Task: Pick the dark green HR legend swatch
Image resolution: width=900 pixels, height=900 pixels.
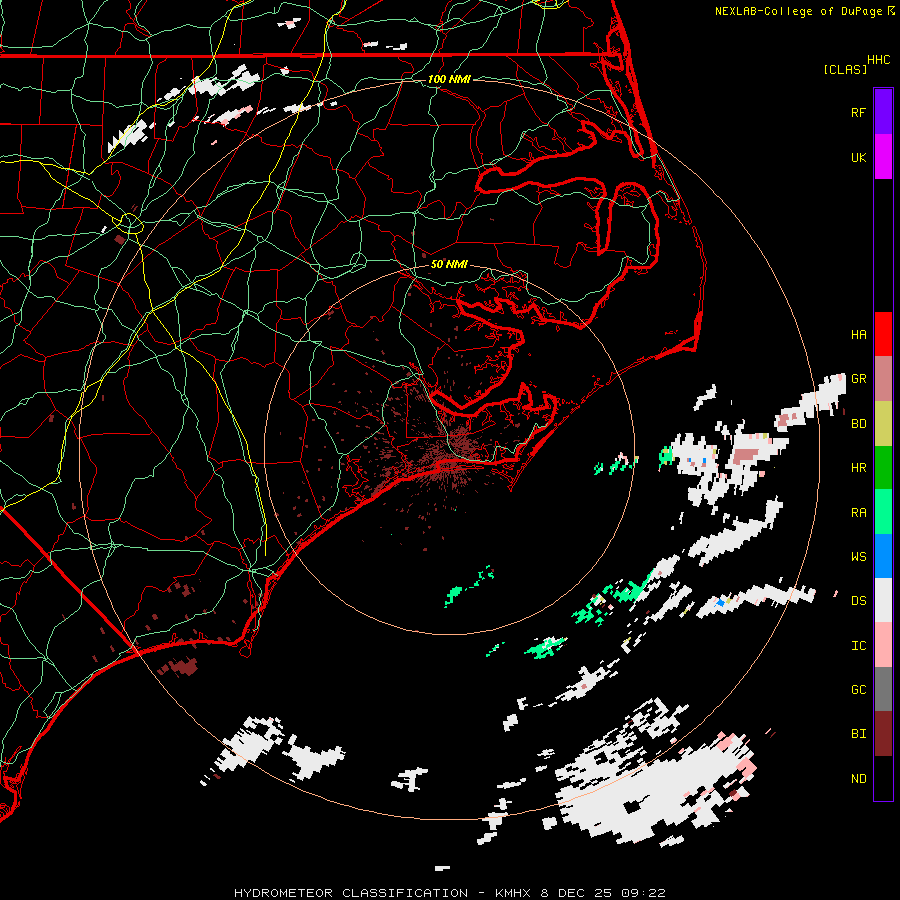Action: point(883,468)
